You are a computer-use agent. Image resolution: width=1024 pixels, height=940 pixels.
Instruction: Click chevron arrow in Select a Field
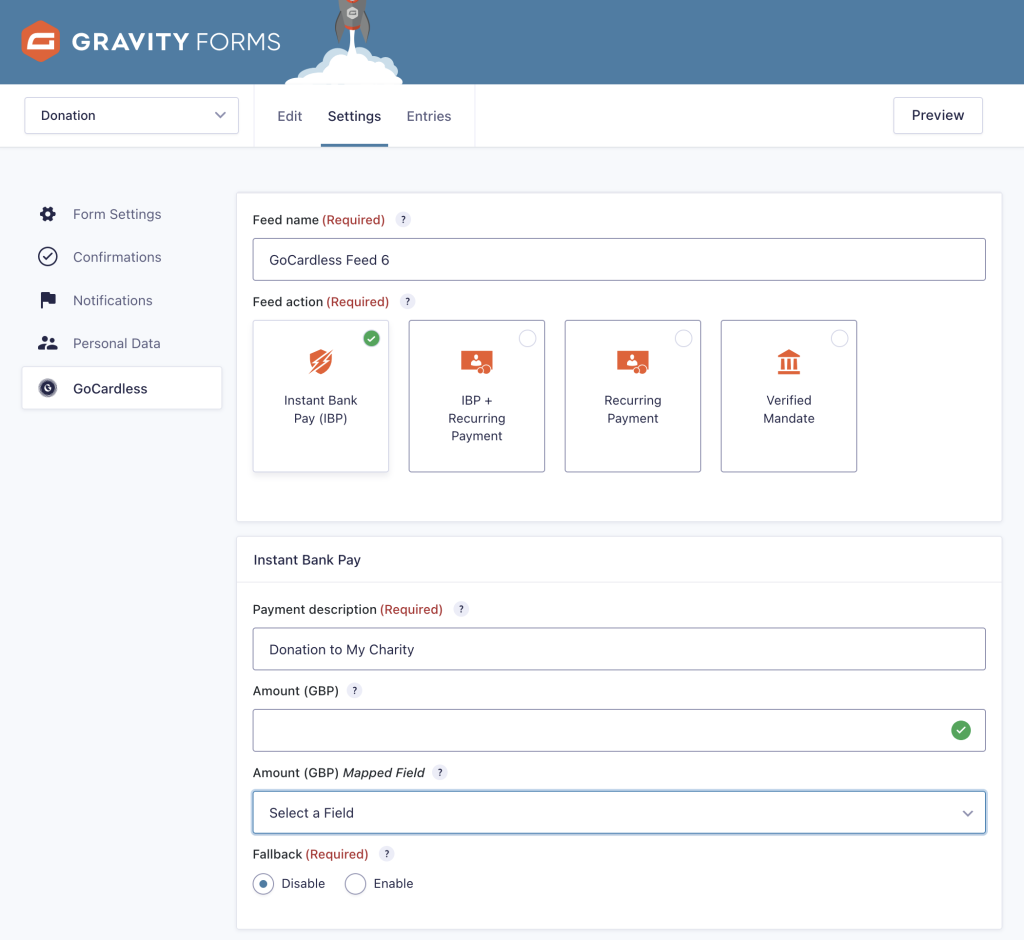pyautogui.click(x=968, y=813)
